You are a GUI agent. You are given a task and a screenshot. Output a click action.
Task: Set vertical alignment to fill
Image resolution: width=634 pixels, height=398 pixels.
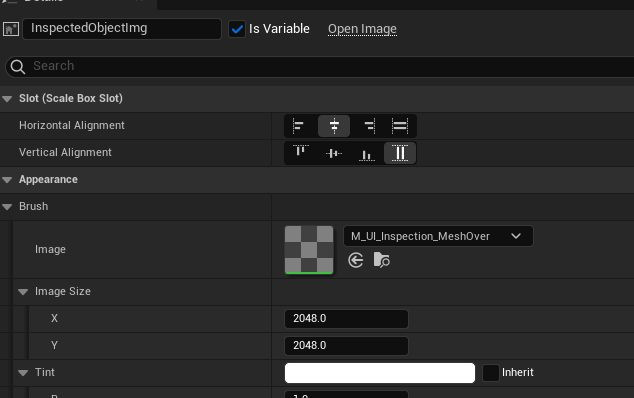(x=400, y=153)
